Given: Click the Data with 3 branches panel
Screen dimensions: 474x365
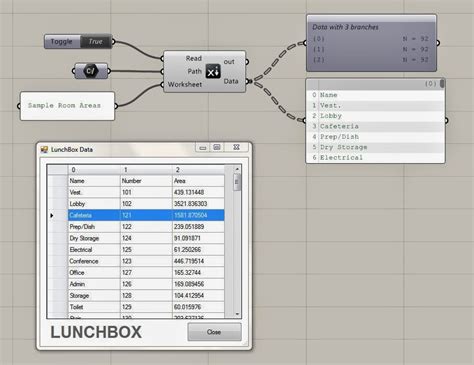Looking at the screenshot, I should click(371, 43).
